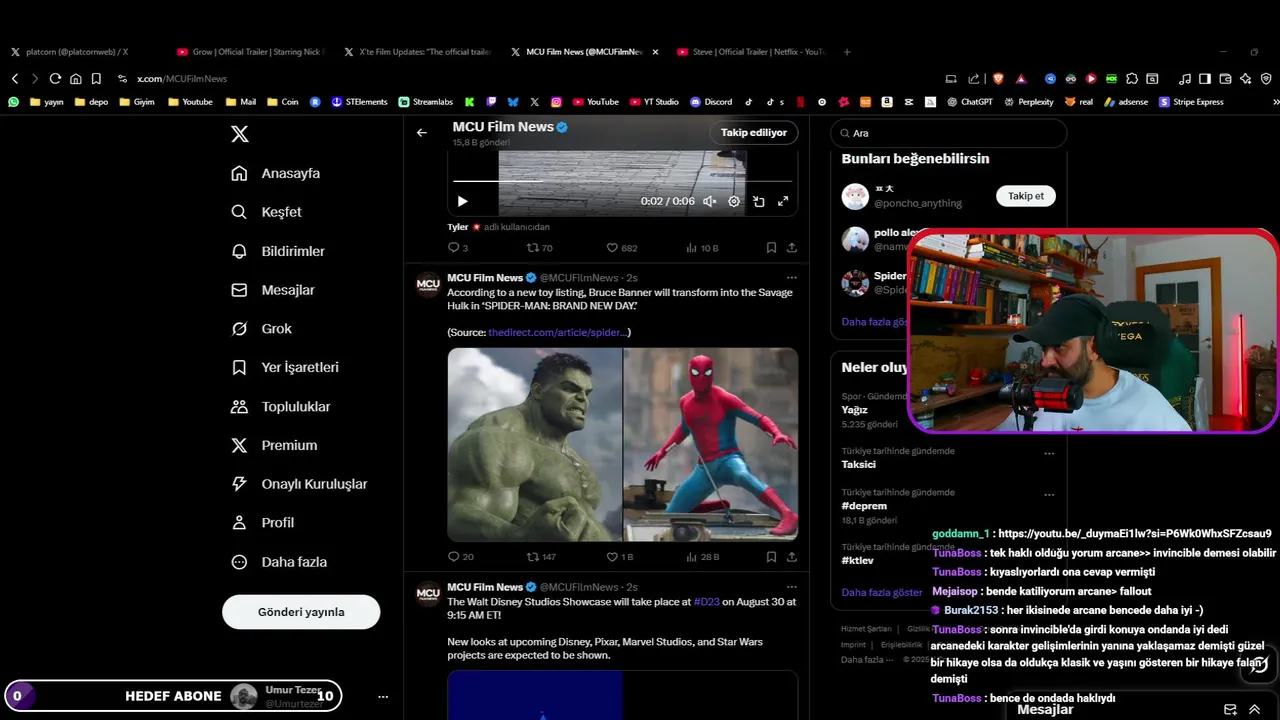Reply to the video post with 3 replies
Screen dimensions: 1280x720
point(458,248)
